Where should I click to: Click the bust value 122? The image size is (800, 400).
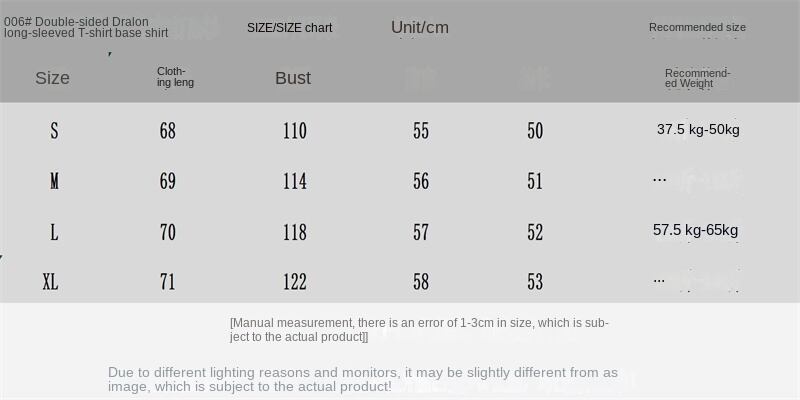(x=294, y=282)
